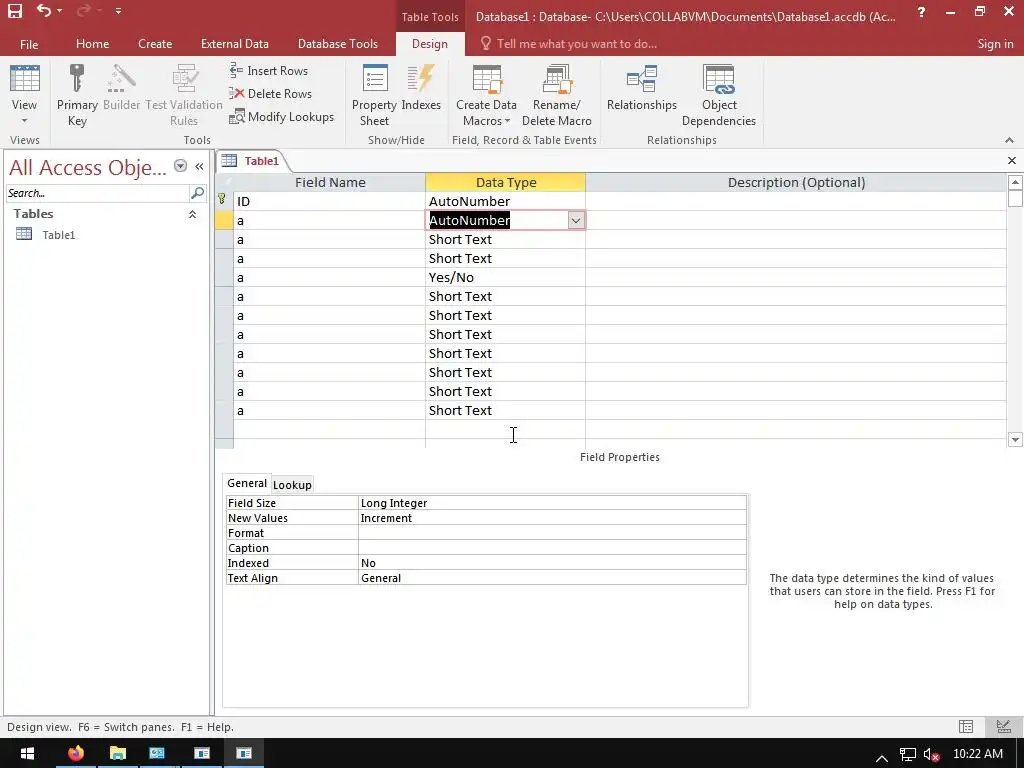
Task: Click the muted volume tray icon
Action: coord(931,755)
